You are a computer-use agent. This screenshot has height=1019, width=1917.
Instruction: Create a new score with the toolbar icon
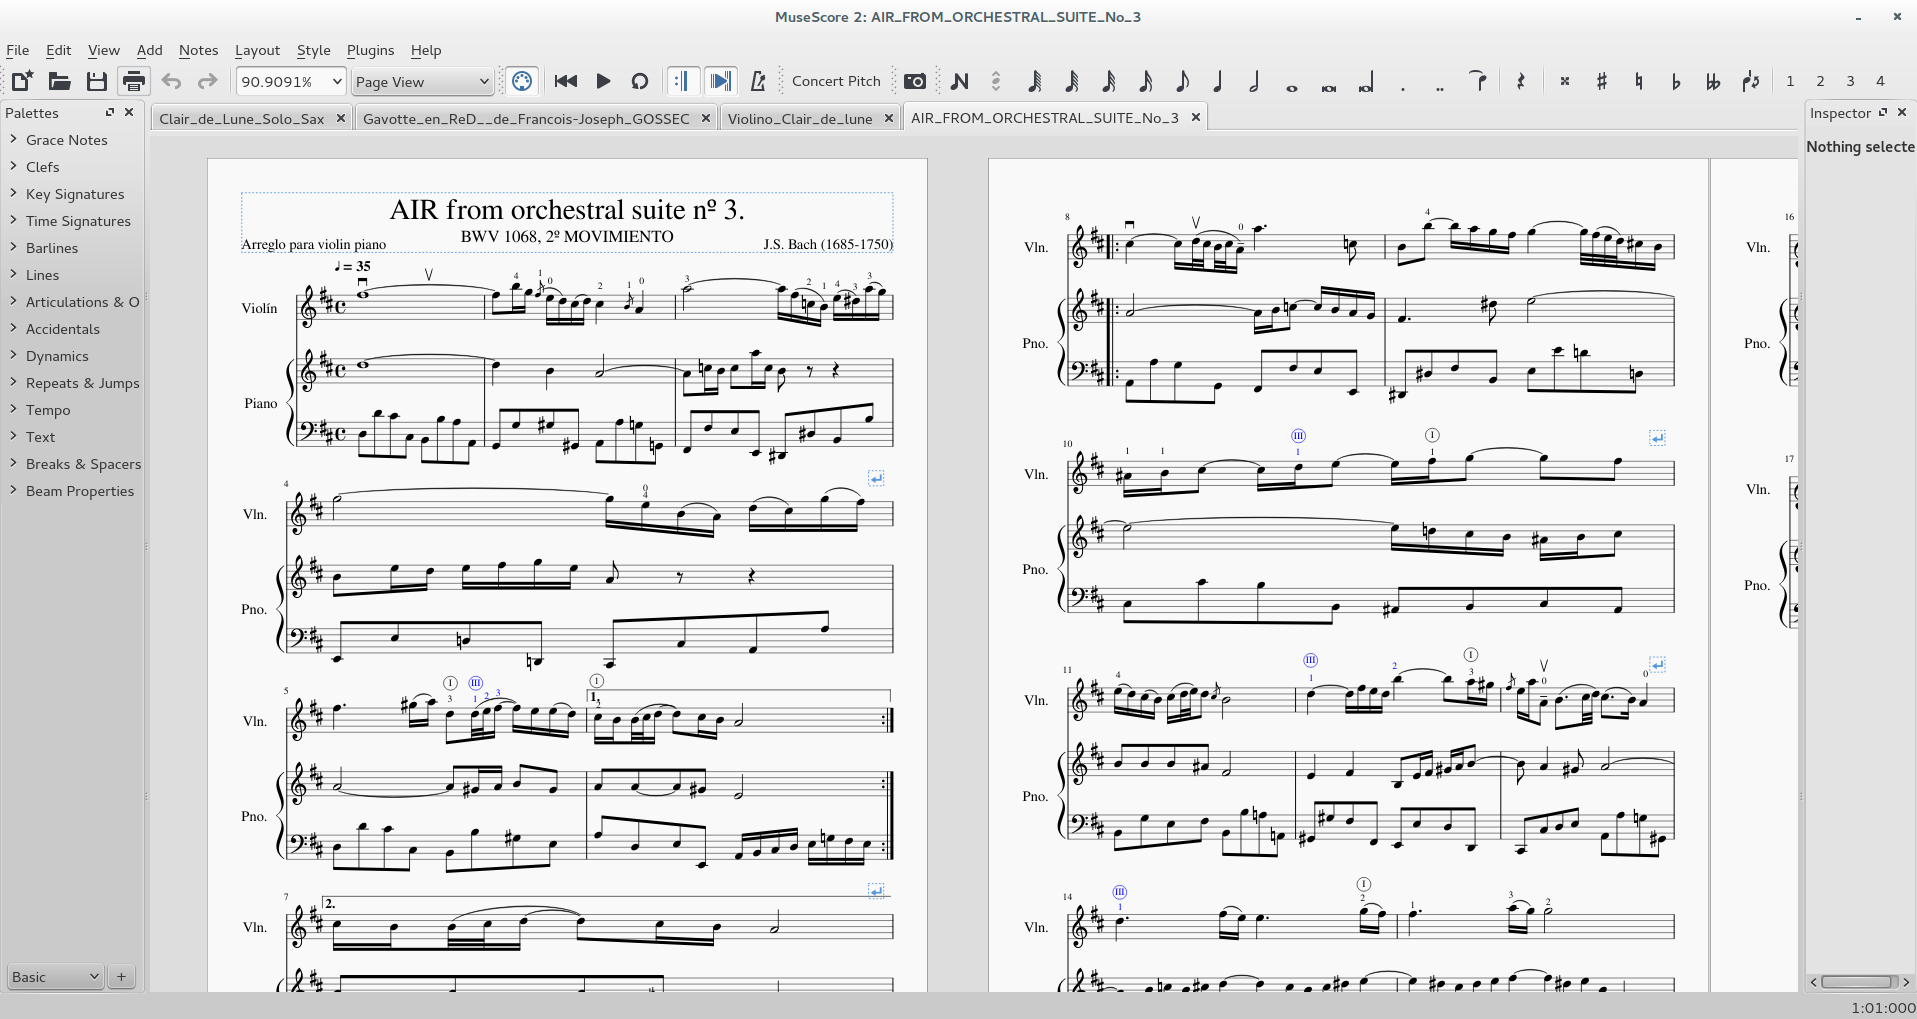click(22, 81)
